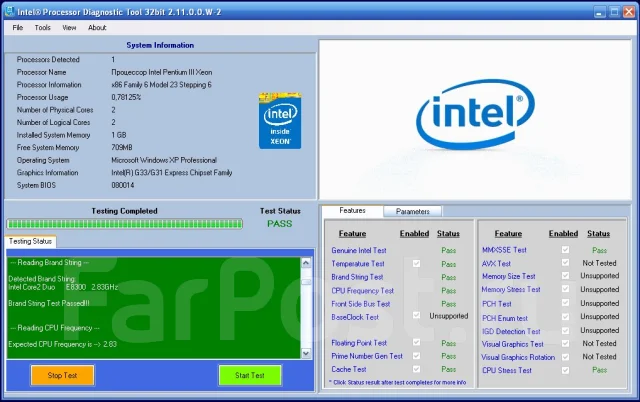
Task: Click the 'Brand String Test Passed!!!' log line
Action: tap(49, 303)
